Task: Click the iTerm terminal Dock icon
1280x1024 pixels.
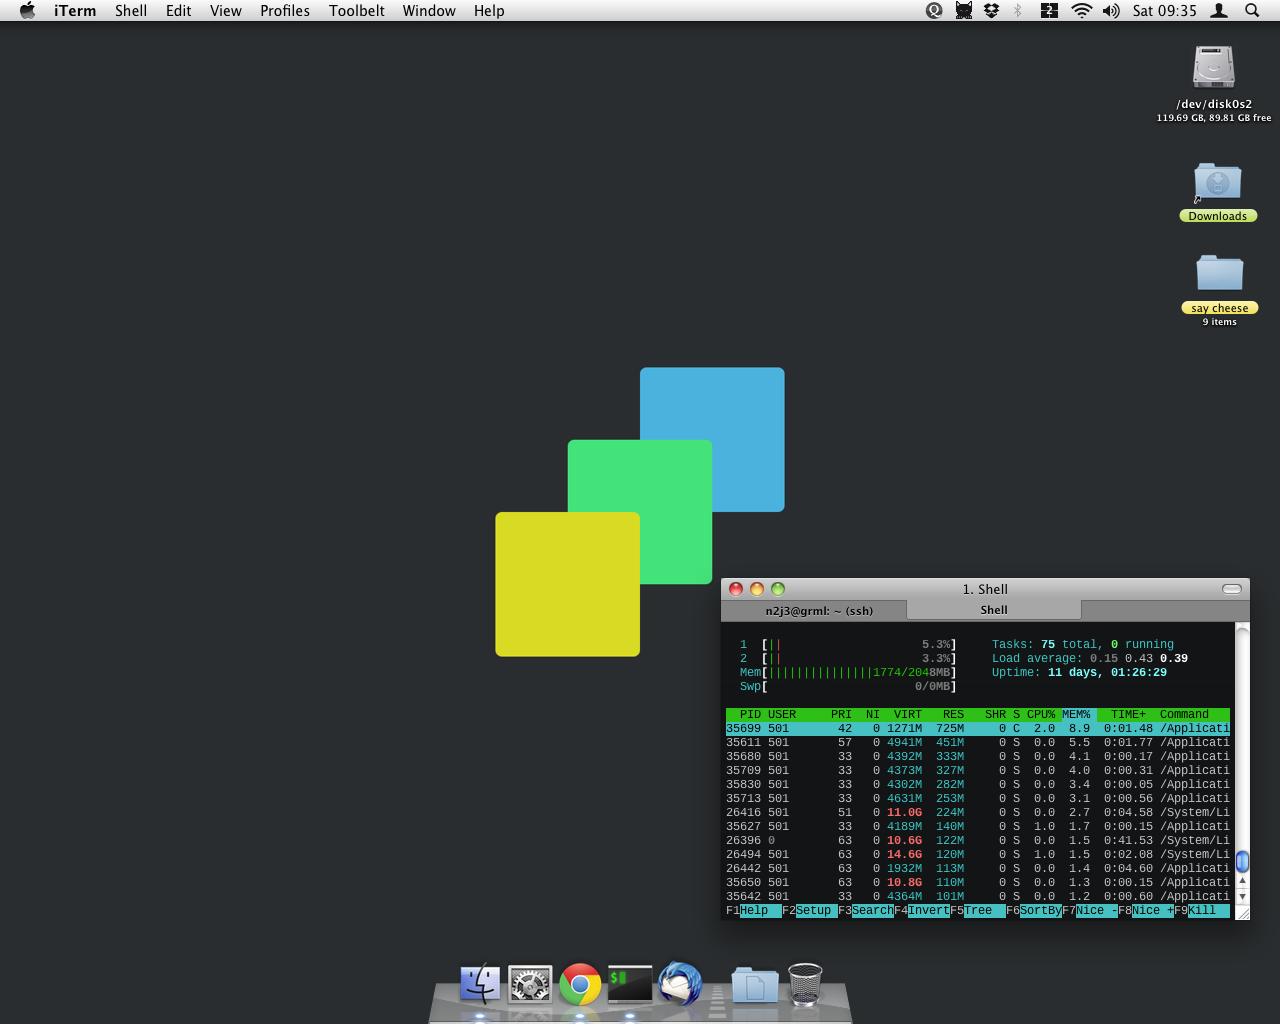Action: click(x=630, y=984)
